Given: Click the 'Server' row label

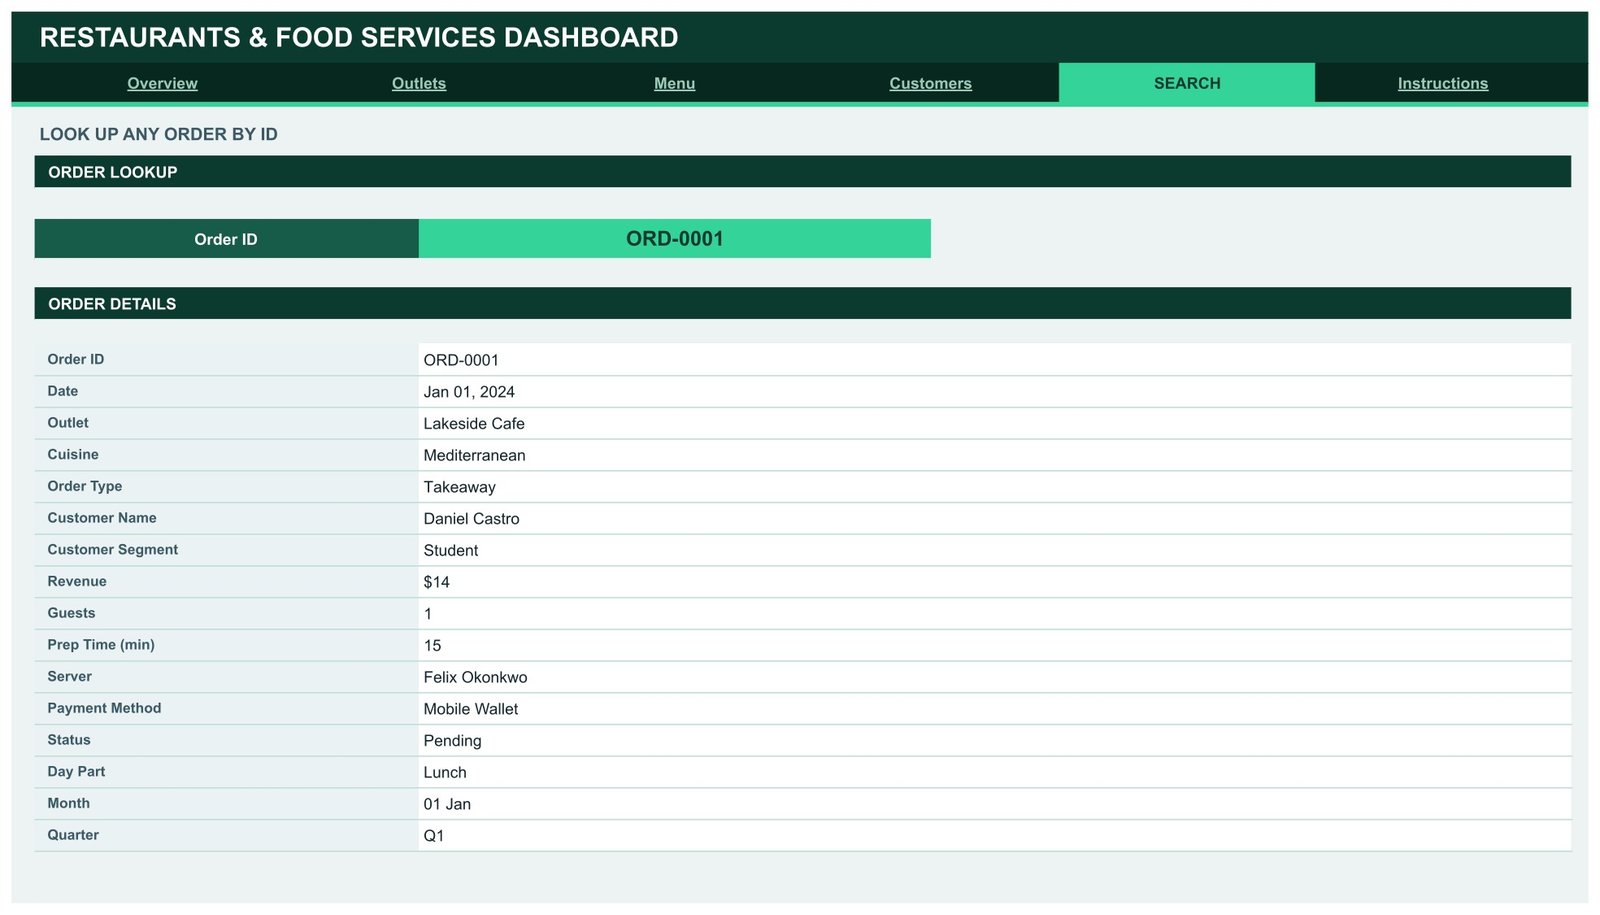Looking at the screenshot, I should click(70, 676).
